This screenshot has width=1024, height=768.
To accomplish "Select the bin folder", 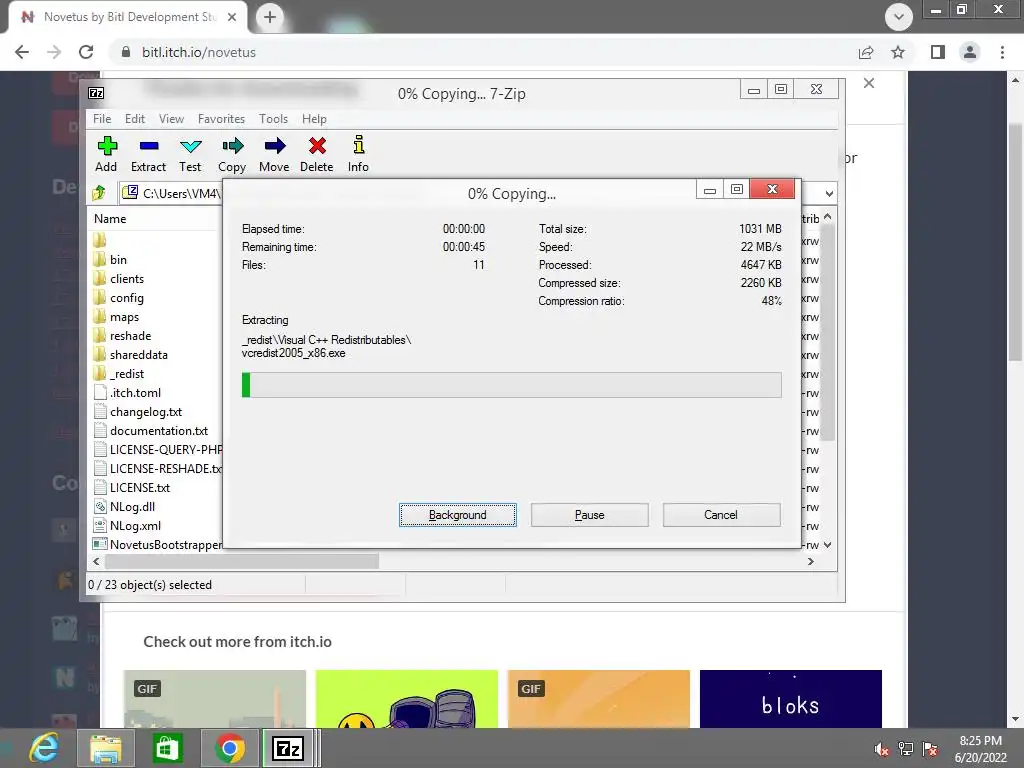I will pos(118,260).
